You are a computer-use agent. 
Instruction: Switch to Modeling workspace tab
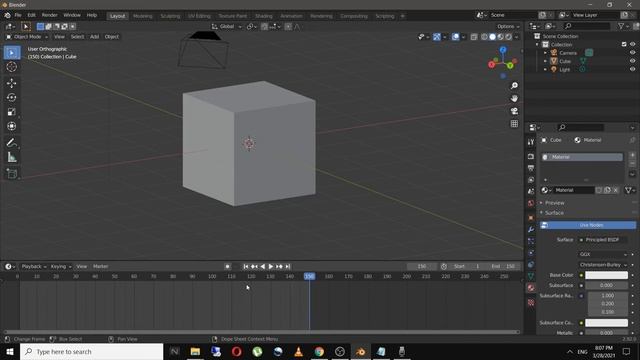coord(142,16)
